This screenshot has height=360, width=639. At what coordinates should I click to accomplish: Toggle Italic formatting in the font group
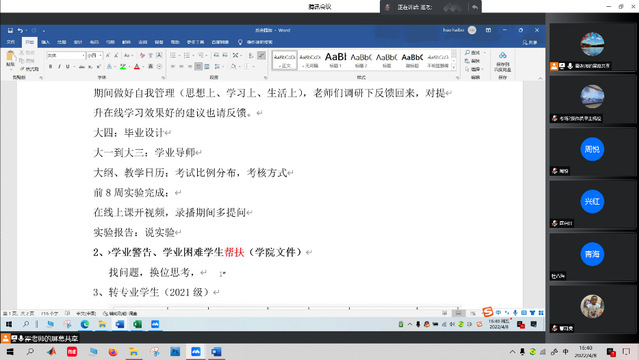(x=59, y=67)
